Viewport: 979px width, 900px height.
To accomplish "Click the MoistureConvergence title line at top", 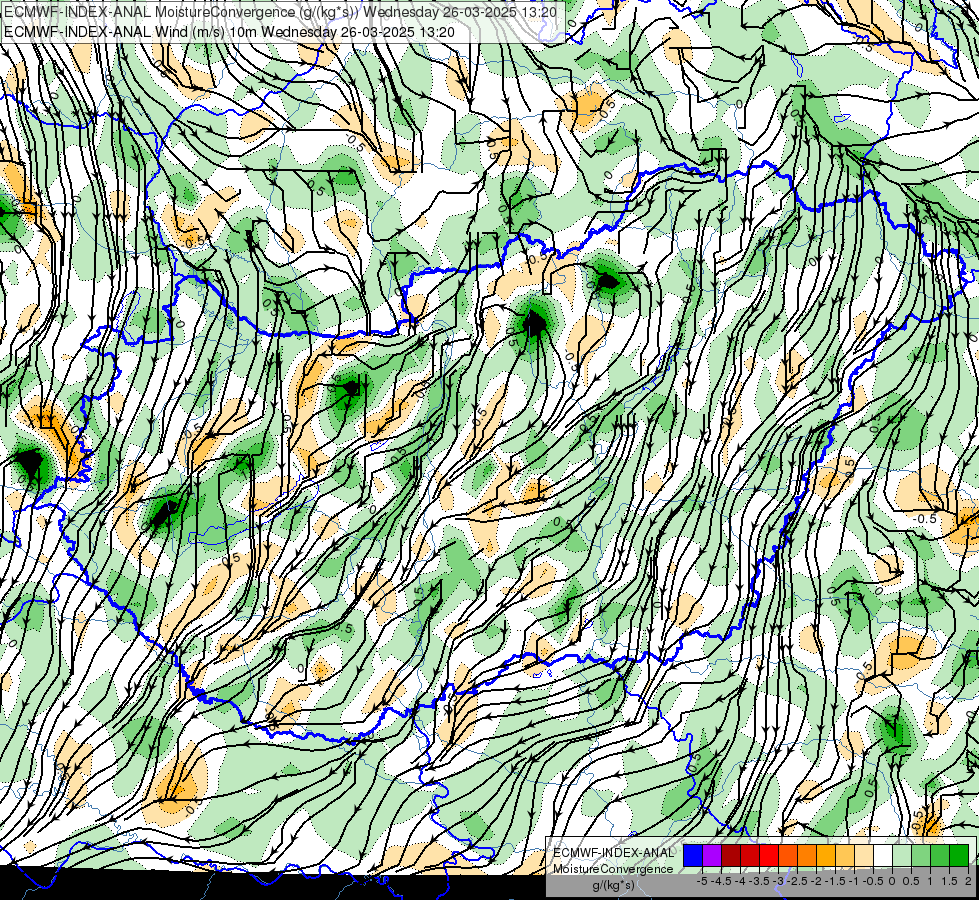I will [x=280, y=12].
